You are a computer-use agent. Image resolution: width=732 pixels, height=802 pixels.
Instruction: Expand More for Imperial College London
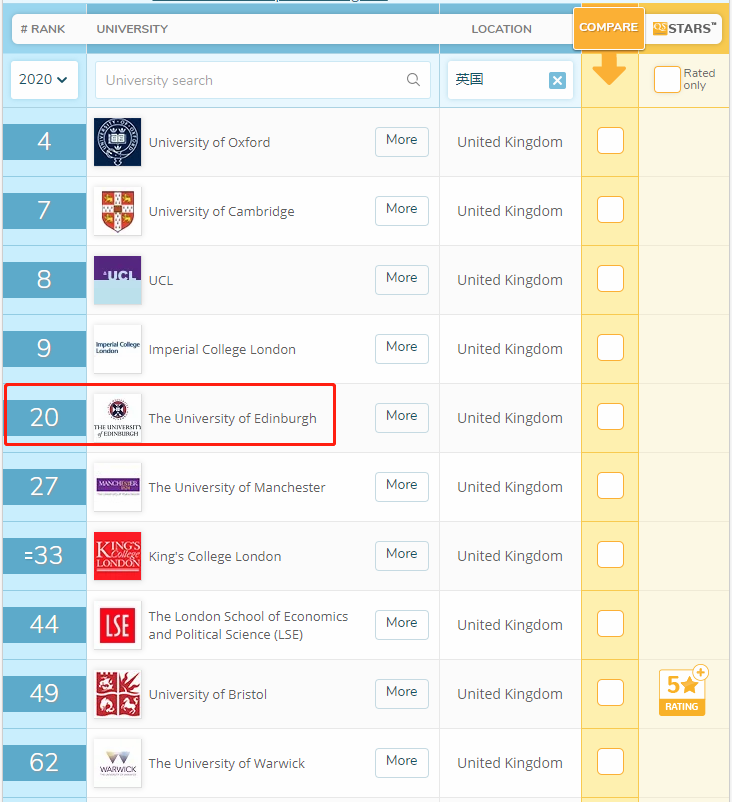[x=402, y=349]
